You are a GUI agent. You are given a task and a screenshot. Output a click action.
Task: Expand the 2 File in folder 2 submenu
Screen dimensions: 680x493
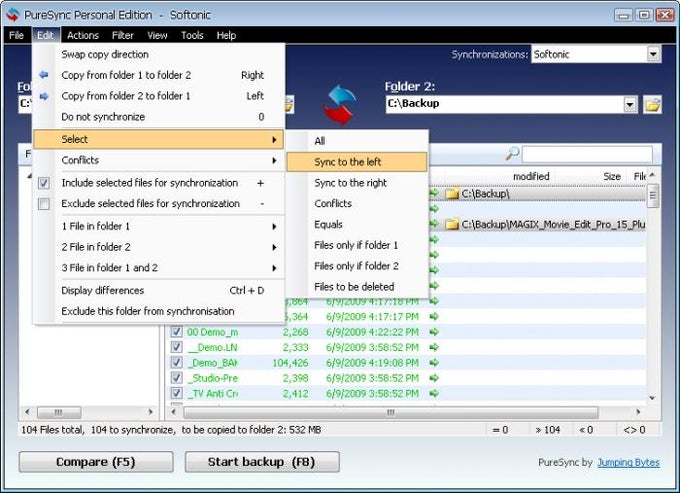tap(159, 247)
